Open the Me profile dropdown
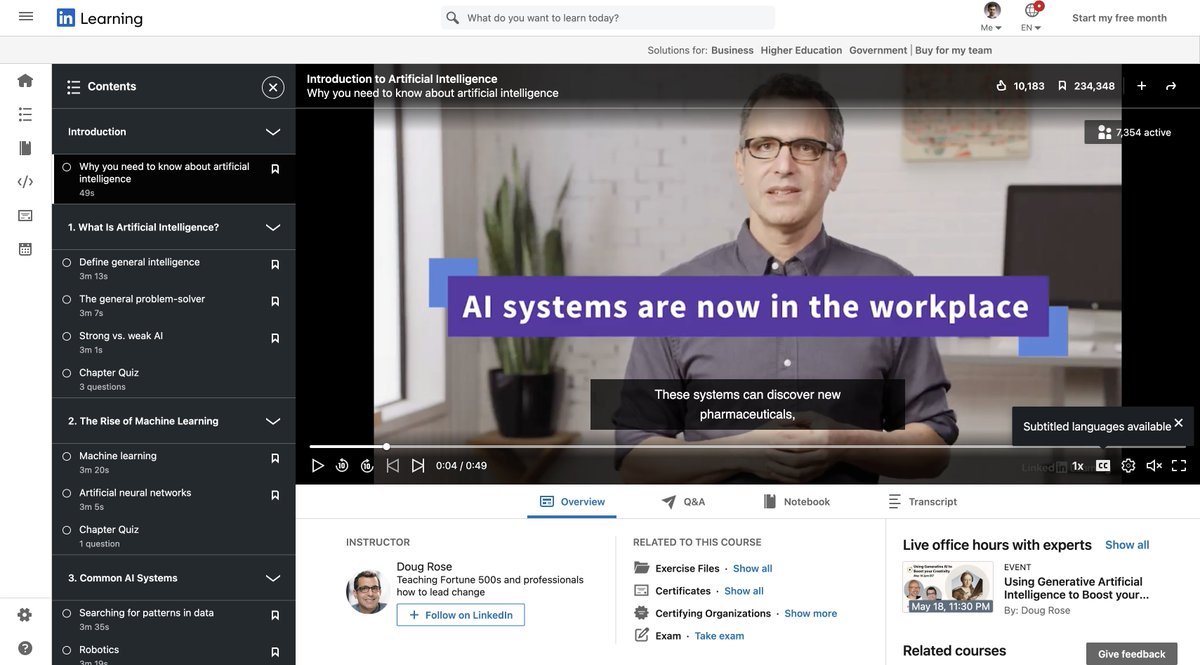1200x665 pixels. pyautogui.click(x=992, y=17)
